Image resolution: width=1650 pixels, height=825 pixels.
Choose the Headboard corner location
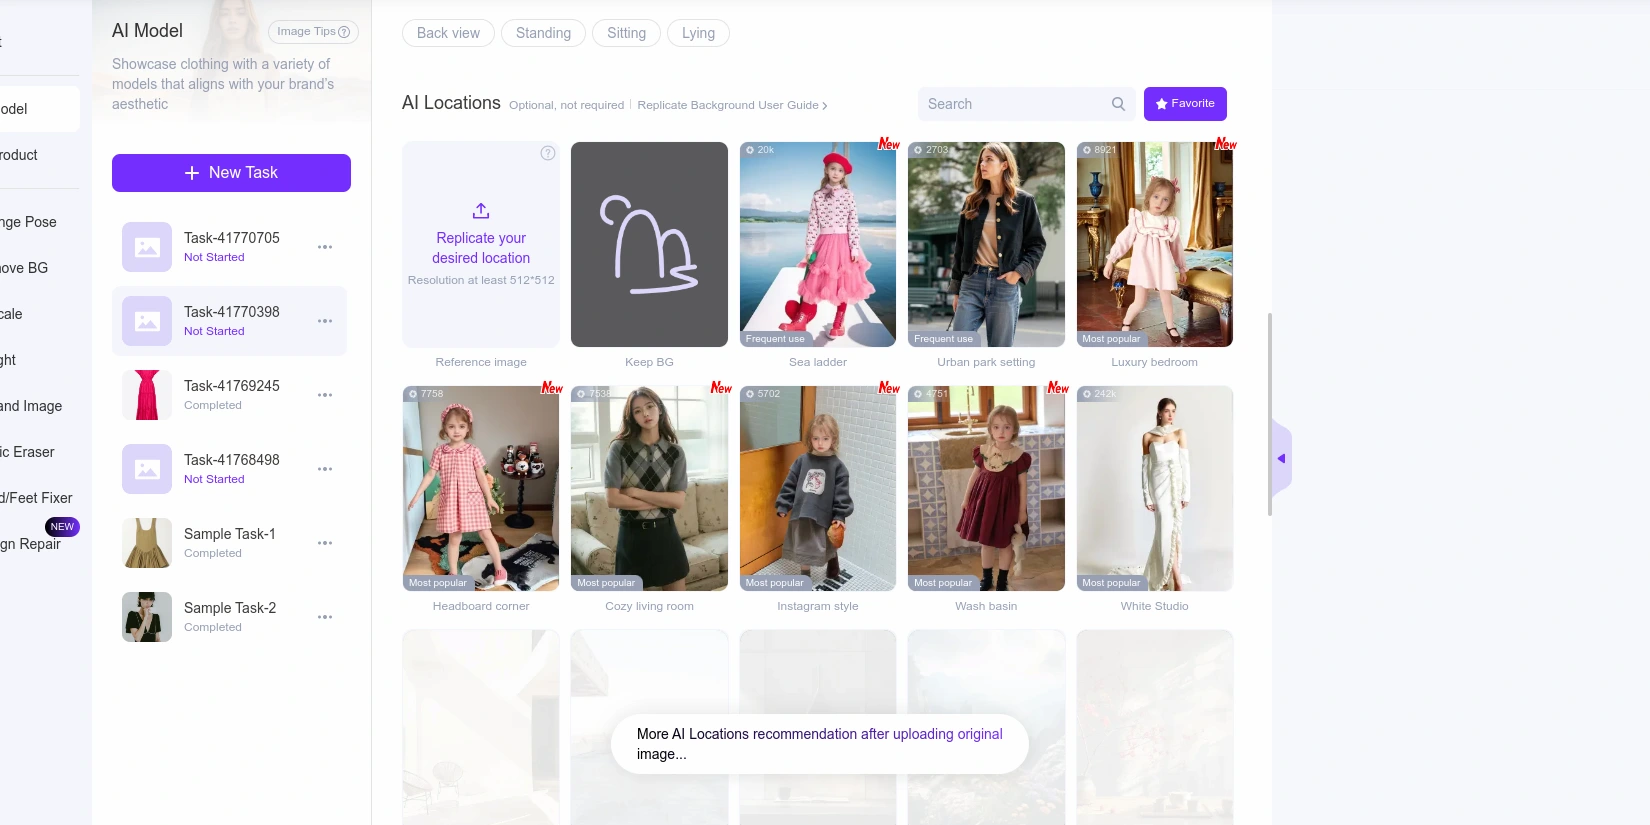pos(481,489)
